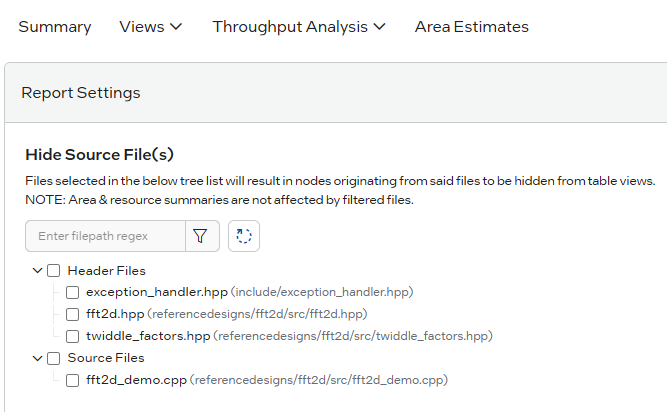Click the filepath regex input field
Screen dimensions: 667x412
point(105,236)
